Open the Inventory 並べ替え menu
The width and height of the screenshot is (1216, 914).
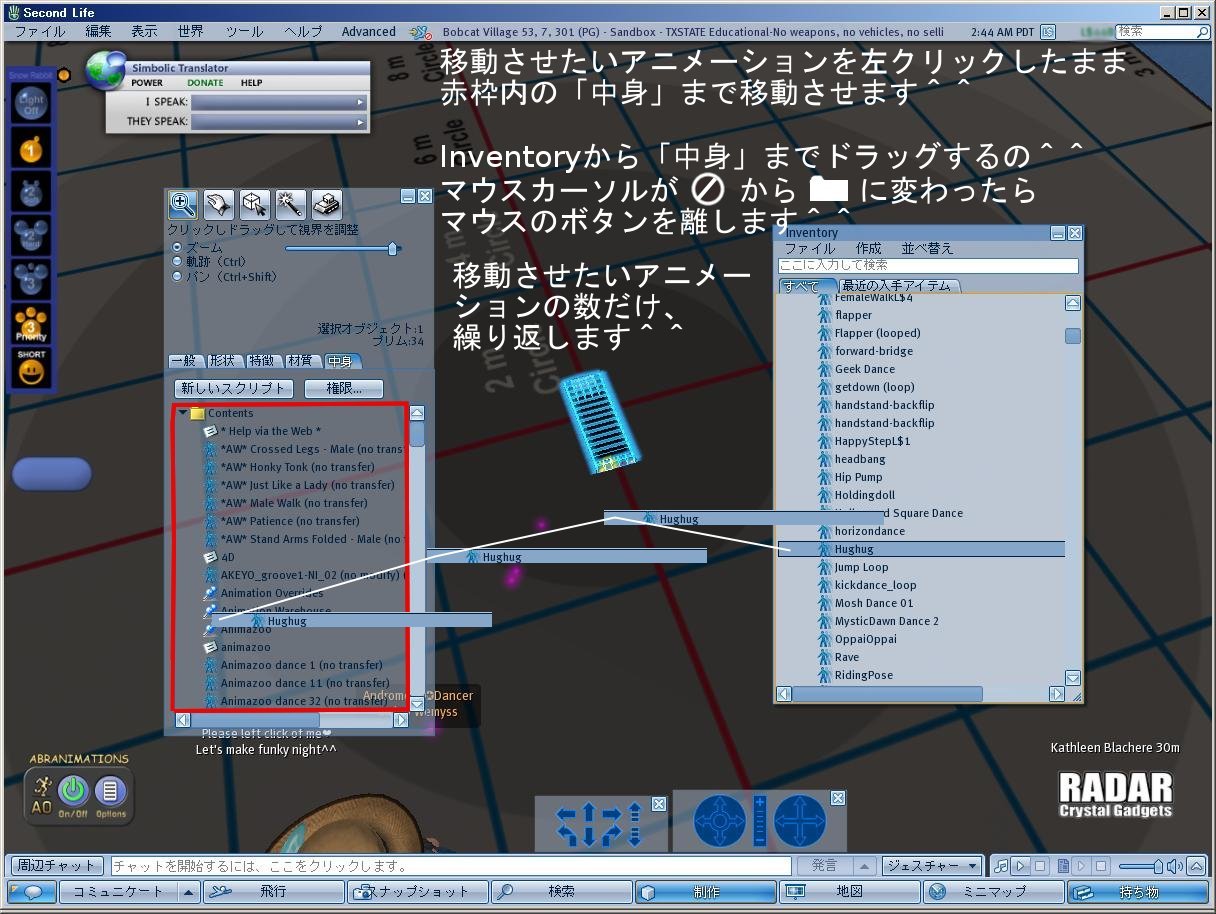(928, 249)
